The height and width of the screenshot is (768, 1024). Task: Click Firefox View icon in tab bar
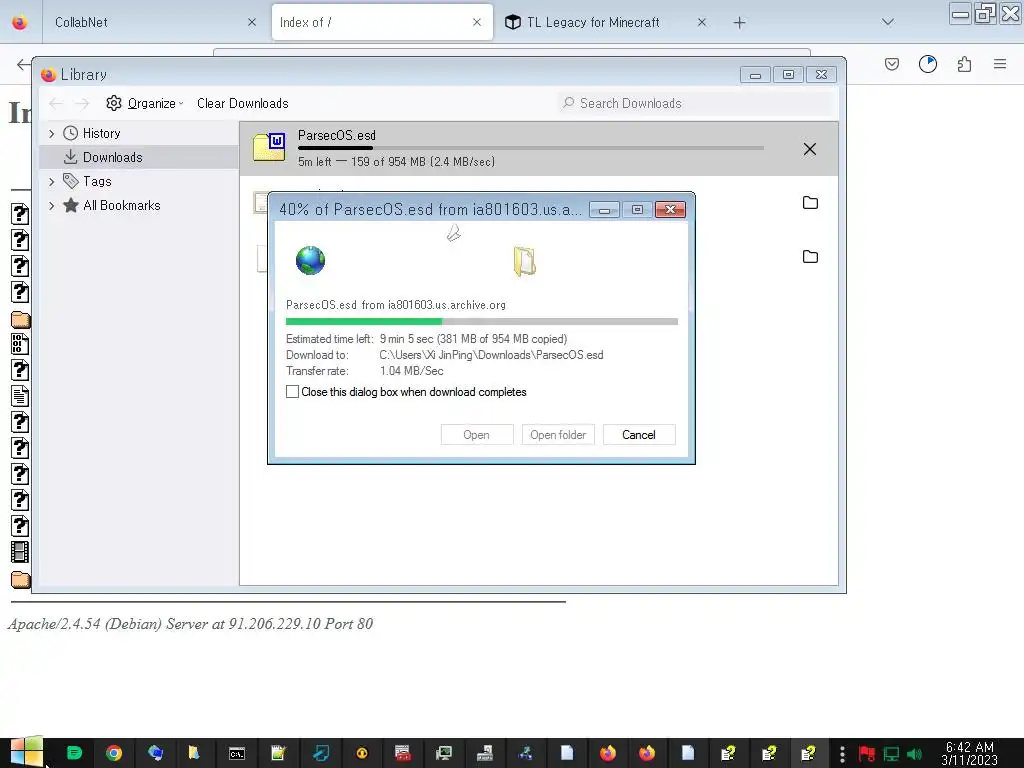20,23
